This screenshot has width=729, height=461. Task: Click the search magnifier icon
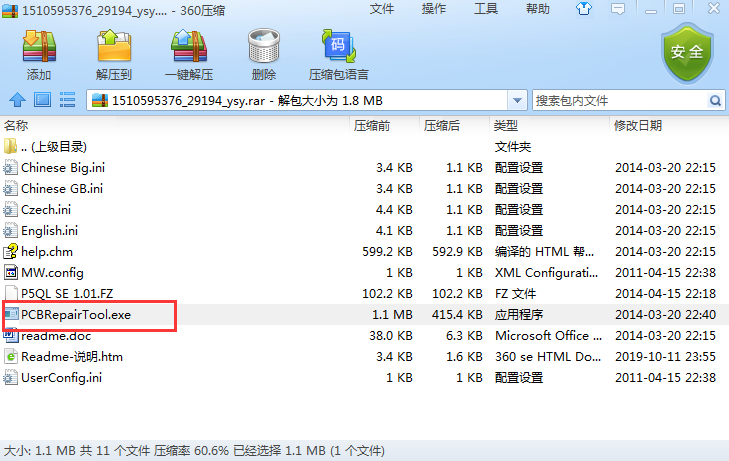click(x=715, y=100)
